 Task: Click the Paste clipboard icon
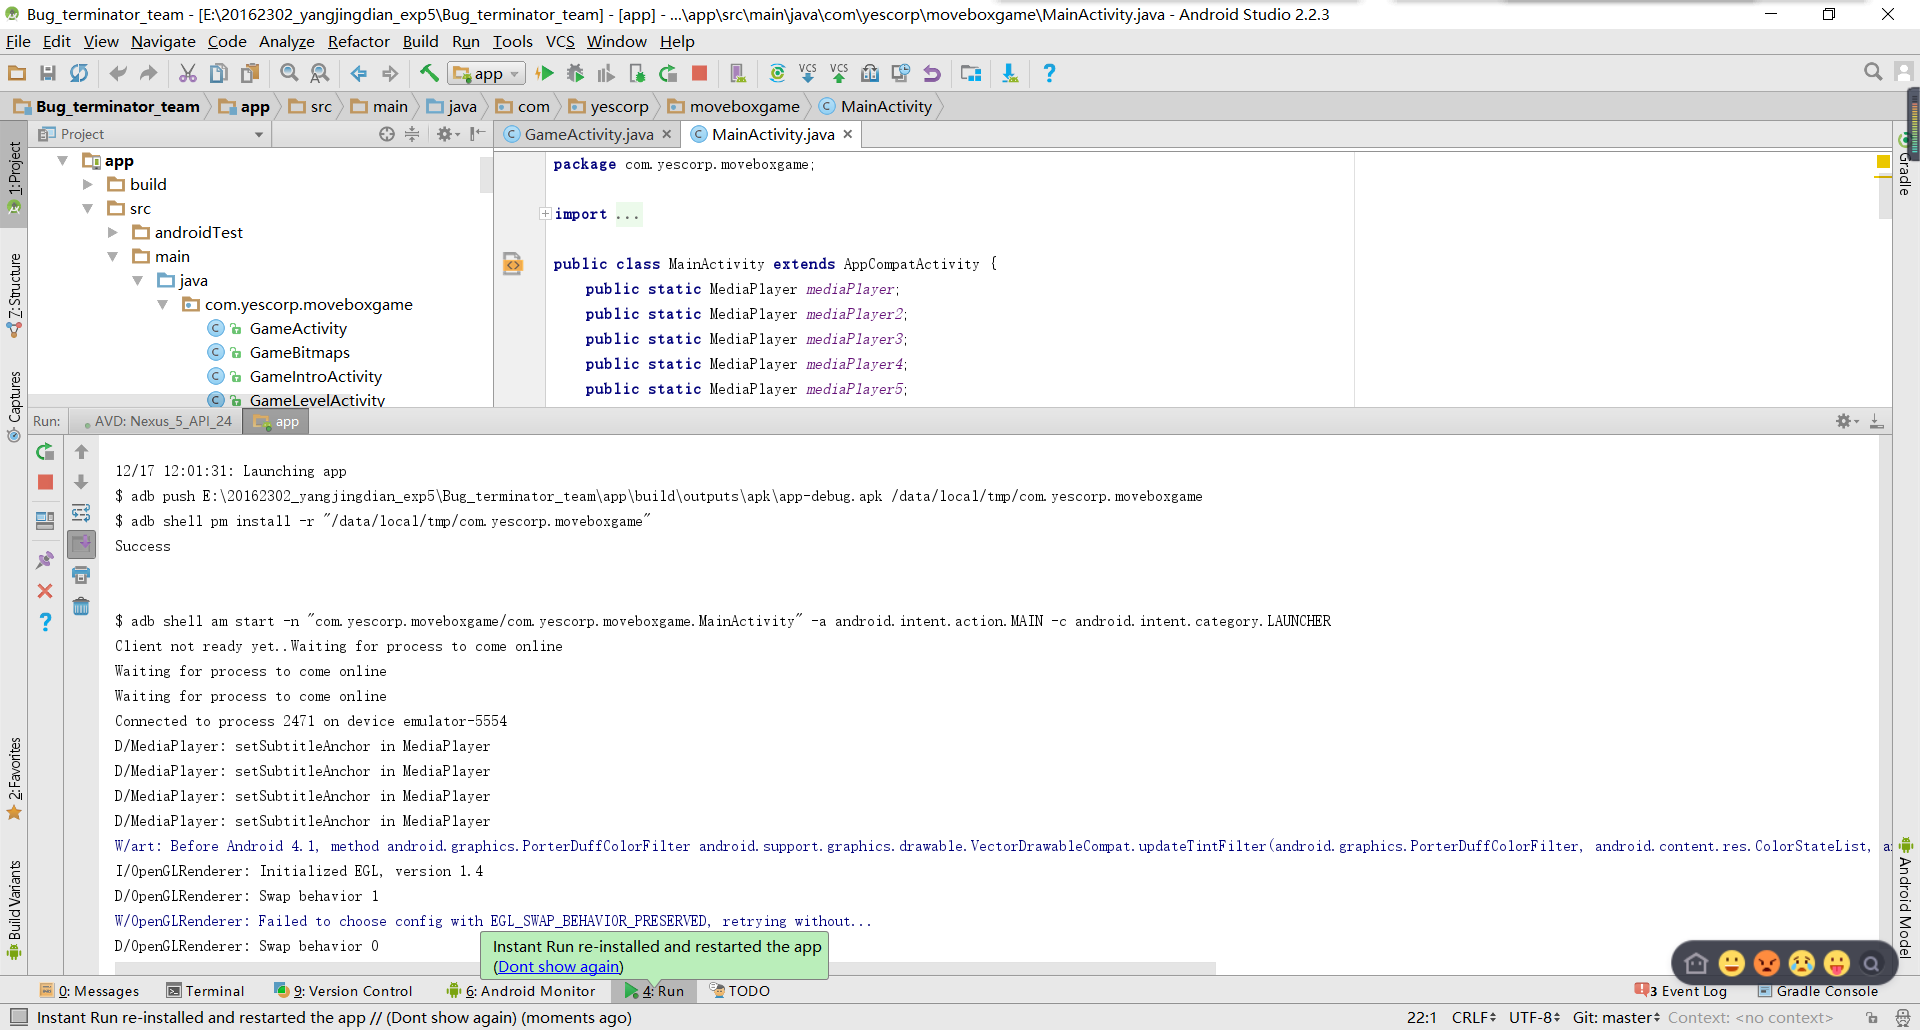tap(250, 73)
